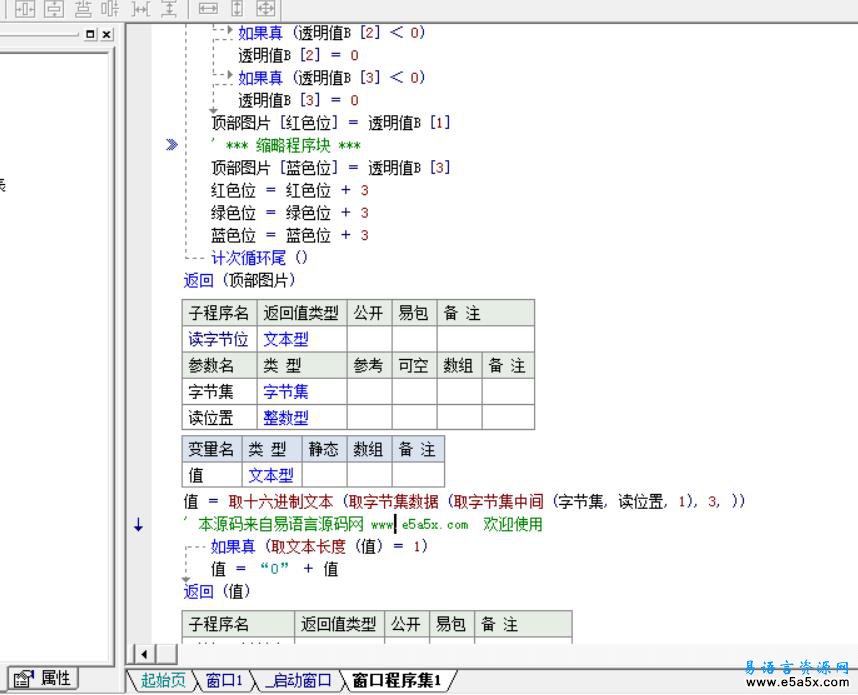
Task: Toggle 易包 cell for subroutine 读字节位
Action: click(414, 339)
